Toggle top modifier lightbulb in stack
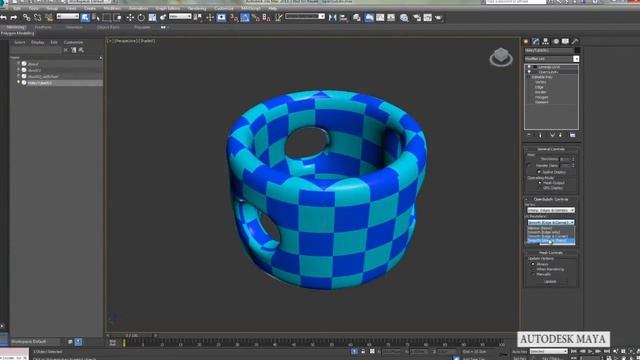The width and height of the screenshot is (640, 360). [x=529, y=67]
